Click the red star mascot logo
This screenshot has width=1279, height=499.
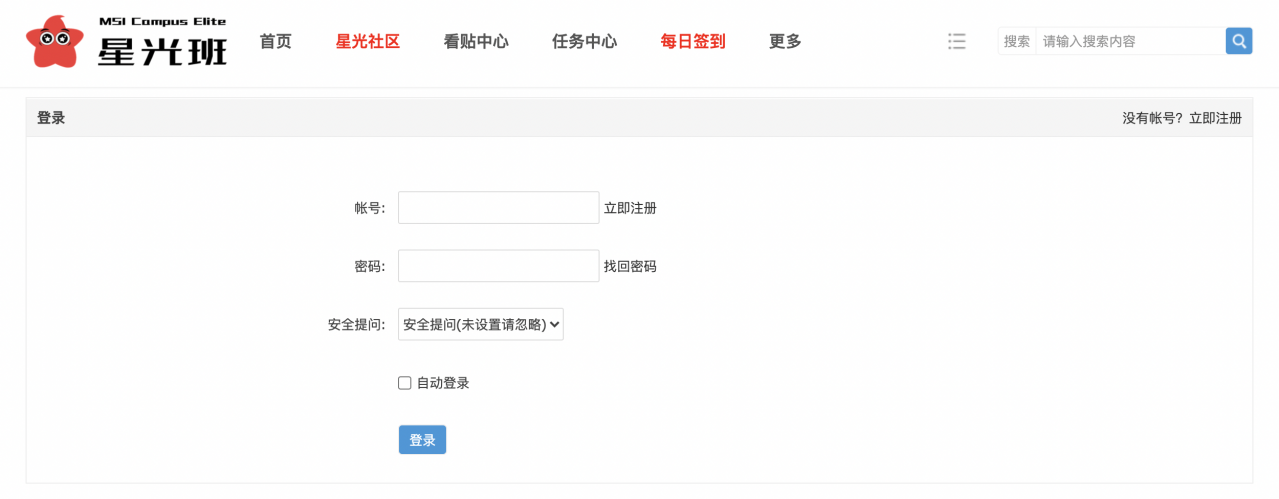tap(54, 42)
